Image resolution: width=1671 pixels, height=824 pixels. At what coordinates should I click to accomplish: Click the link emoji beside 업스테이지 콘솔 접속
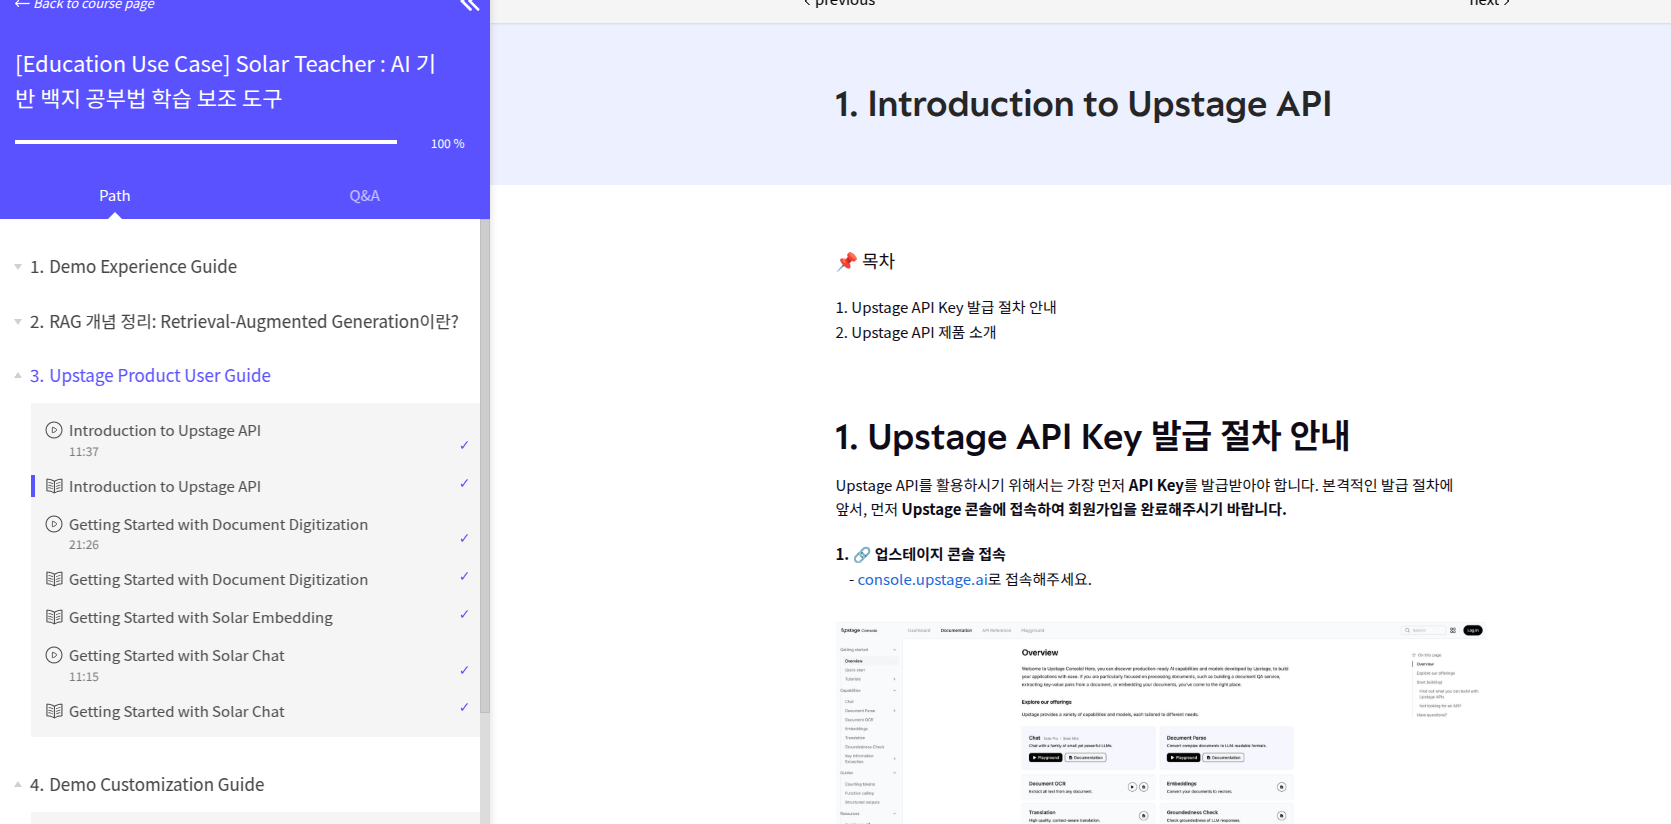click(x=862, y=555)
